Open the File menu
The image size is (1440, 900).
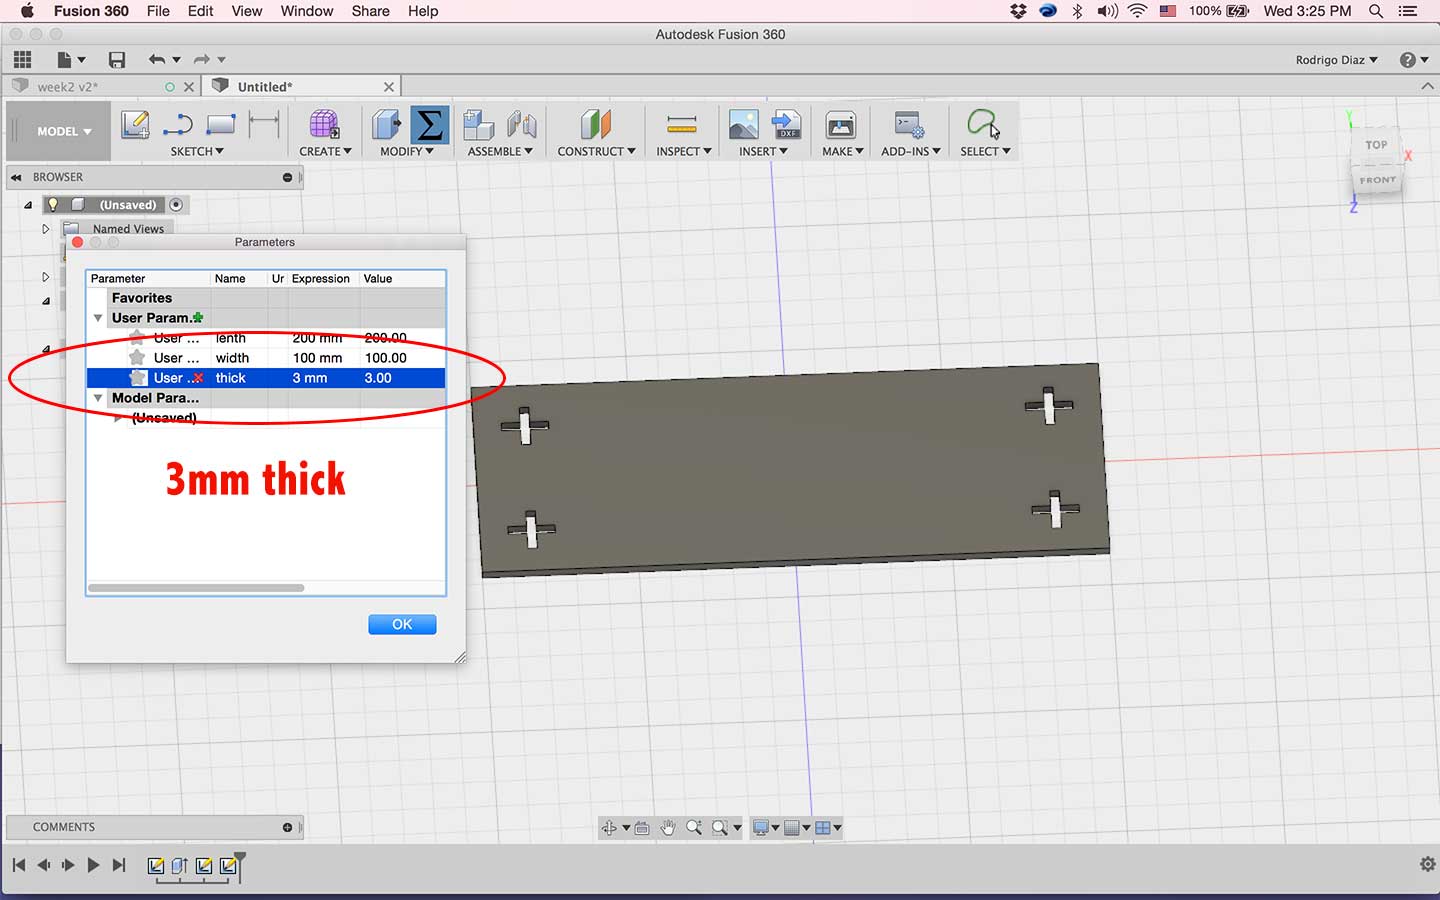click(x=158, y=11)
